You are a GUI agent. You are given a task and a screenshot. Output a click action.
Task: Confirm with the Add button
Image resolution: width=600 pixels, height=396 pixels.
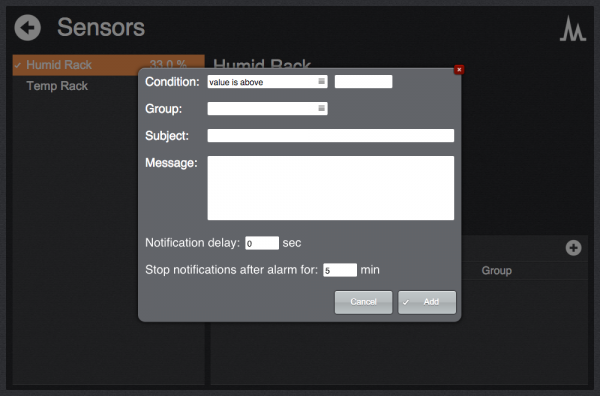427,302
